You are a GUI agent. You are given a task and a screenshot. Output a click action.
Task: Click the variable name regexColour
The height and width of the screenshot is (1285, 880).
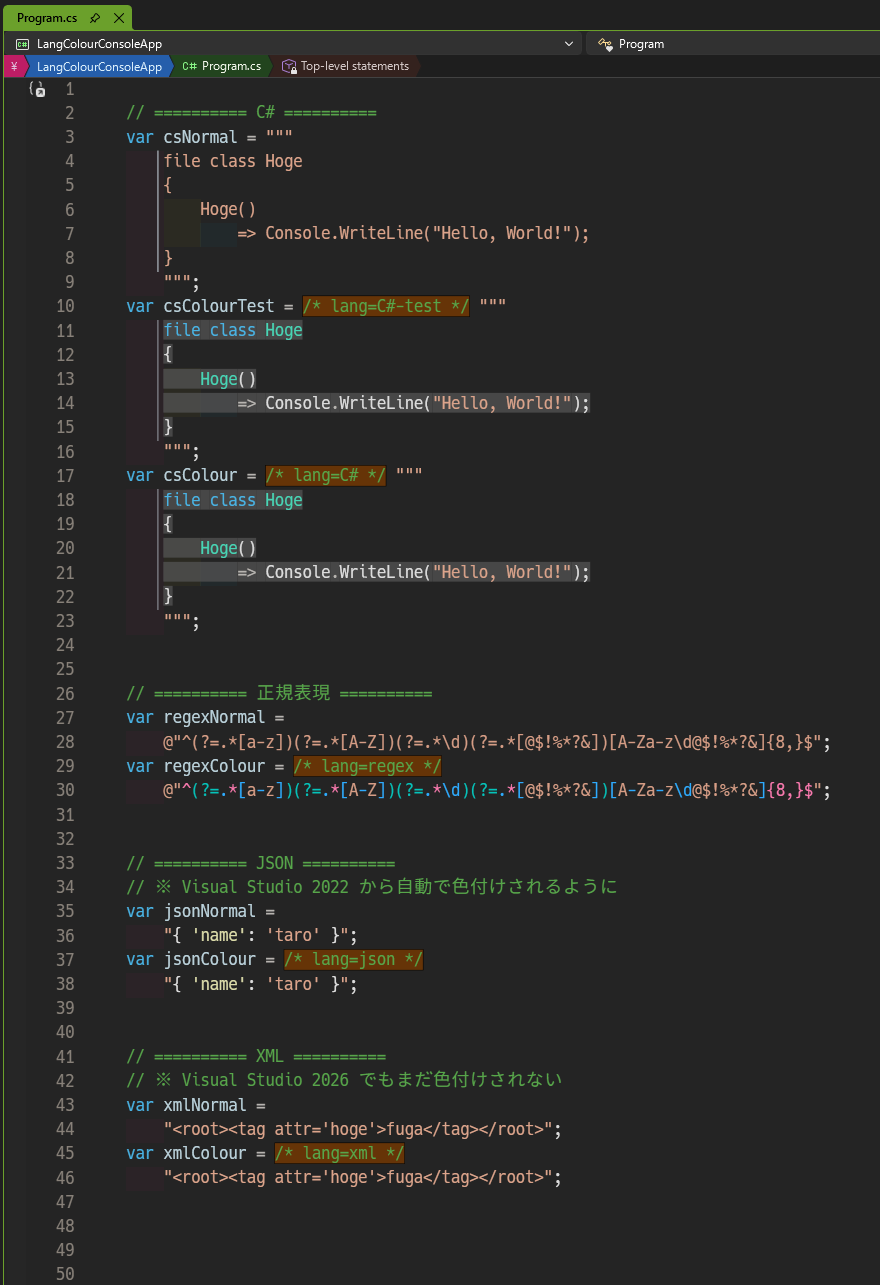click(214, 766)
